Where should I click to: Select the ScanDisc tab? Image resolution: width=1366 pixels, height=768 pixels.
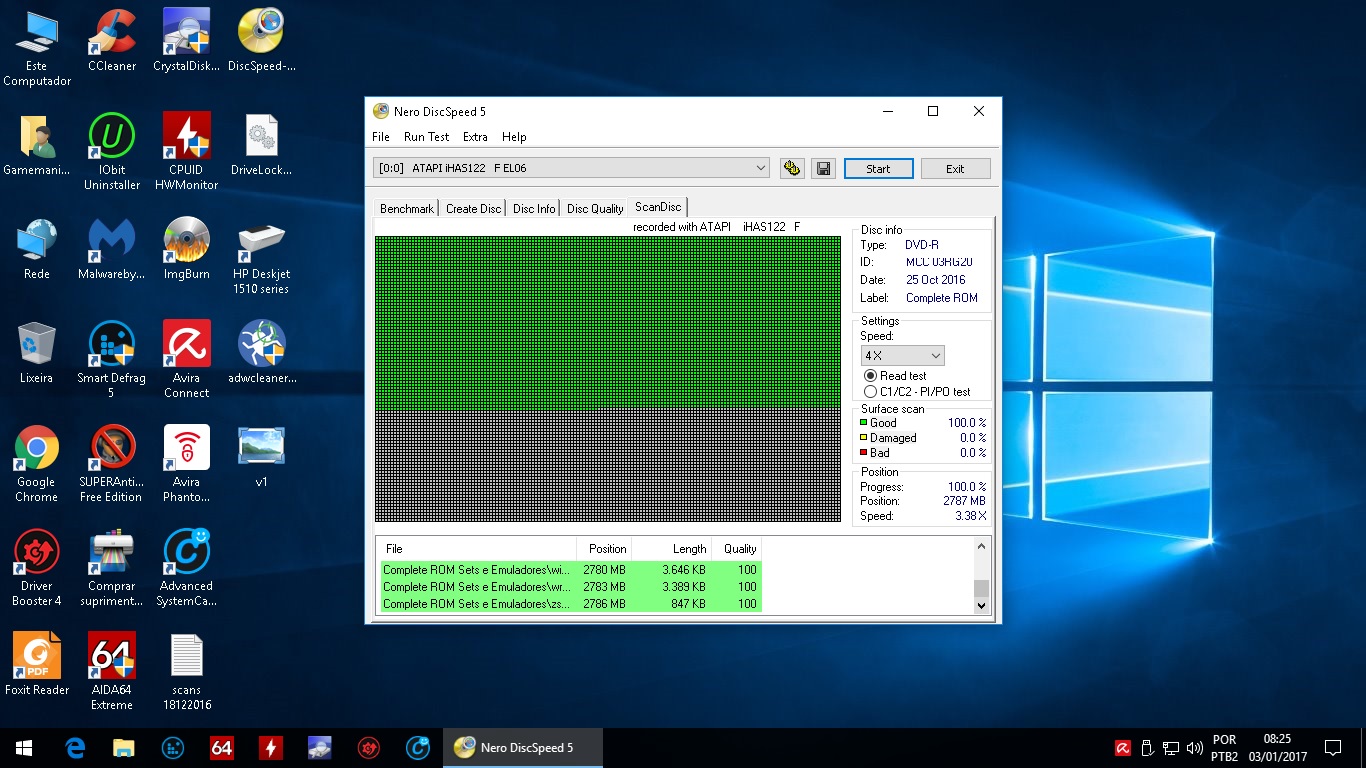tap(658, 207)
